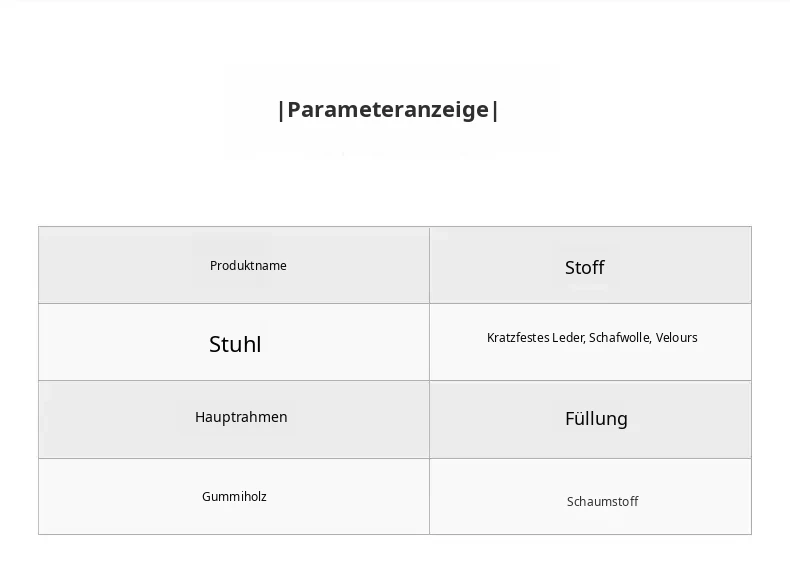Click the pipe character after Parameteranzeige

point(495,110)
